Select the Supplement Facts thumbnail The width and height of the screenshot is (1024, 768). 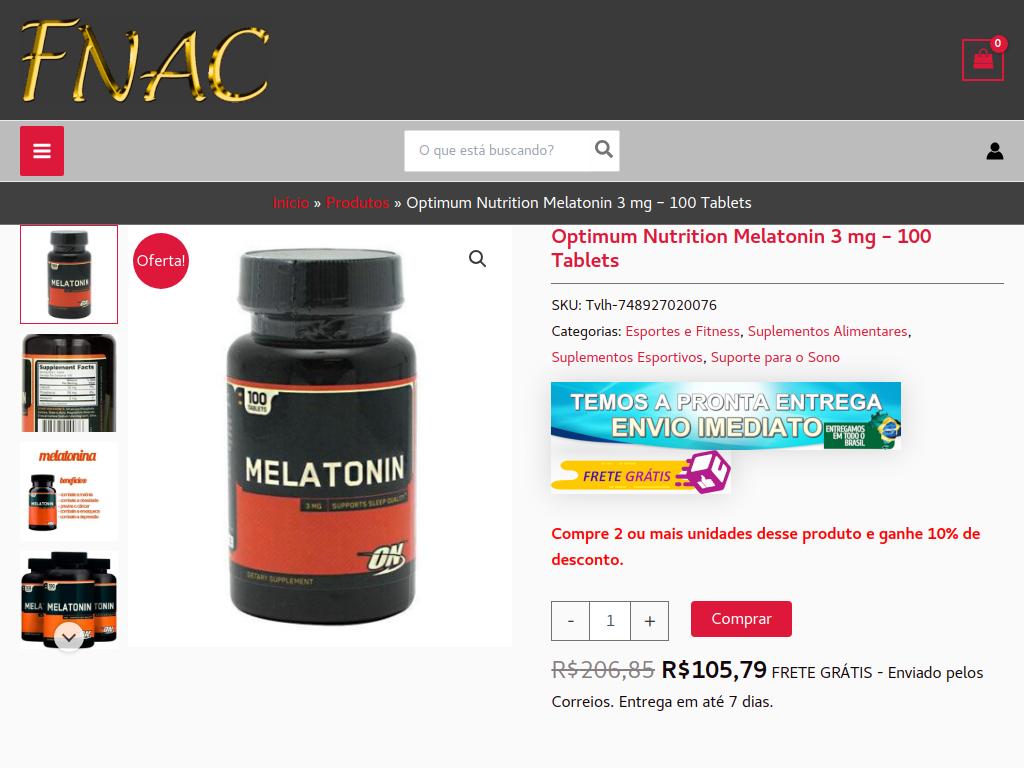pos(69,383)
